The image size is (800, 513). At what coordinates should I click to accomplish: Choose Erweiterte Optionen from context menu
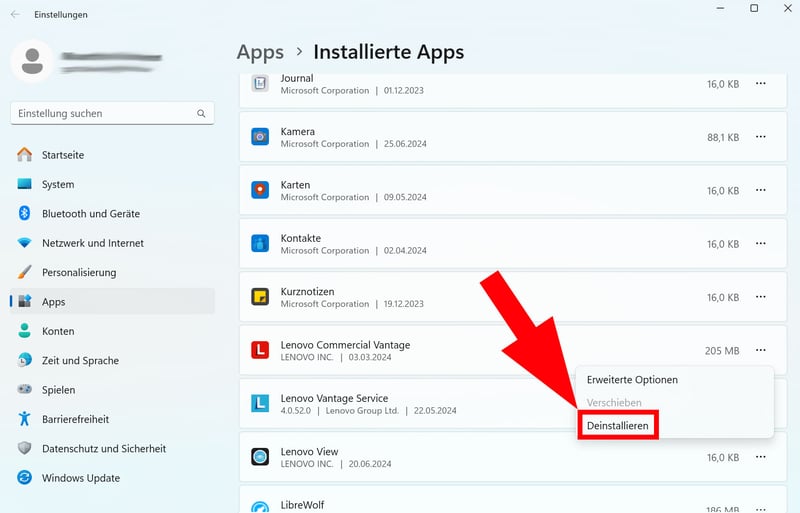[x=632, y=380]
